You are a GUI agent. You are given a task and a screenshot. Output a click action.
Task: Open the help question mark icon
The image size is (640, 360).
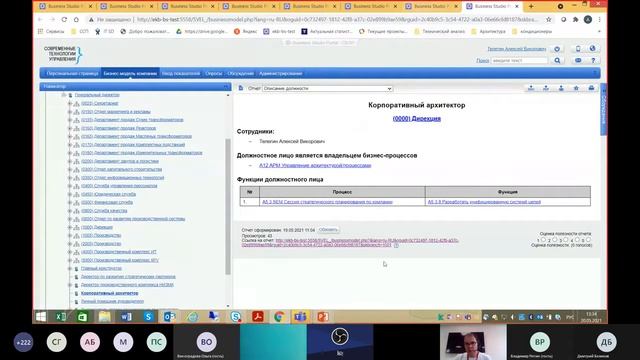[593, 60]
